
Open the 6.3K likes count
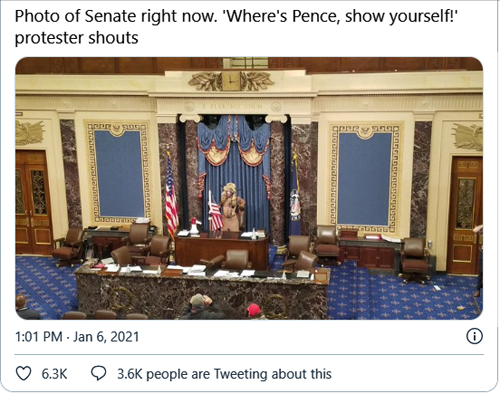[54, 374]
